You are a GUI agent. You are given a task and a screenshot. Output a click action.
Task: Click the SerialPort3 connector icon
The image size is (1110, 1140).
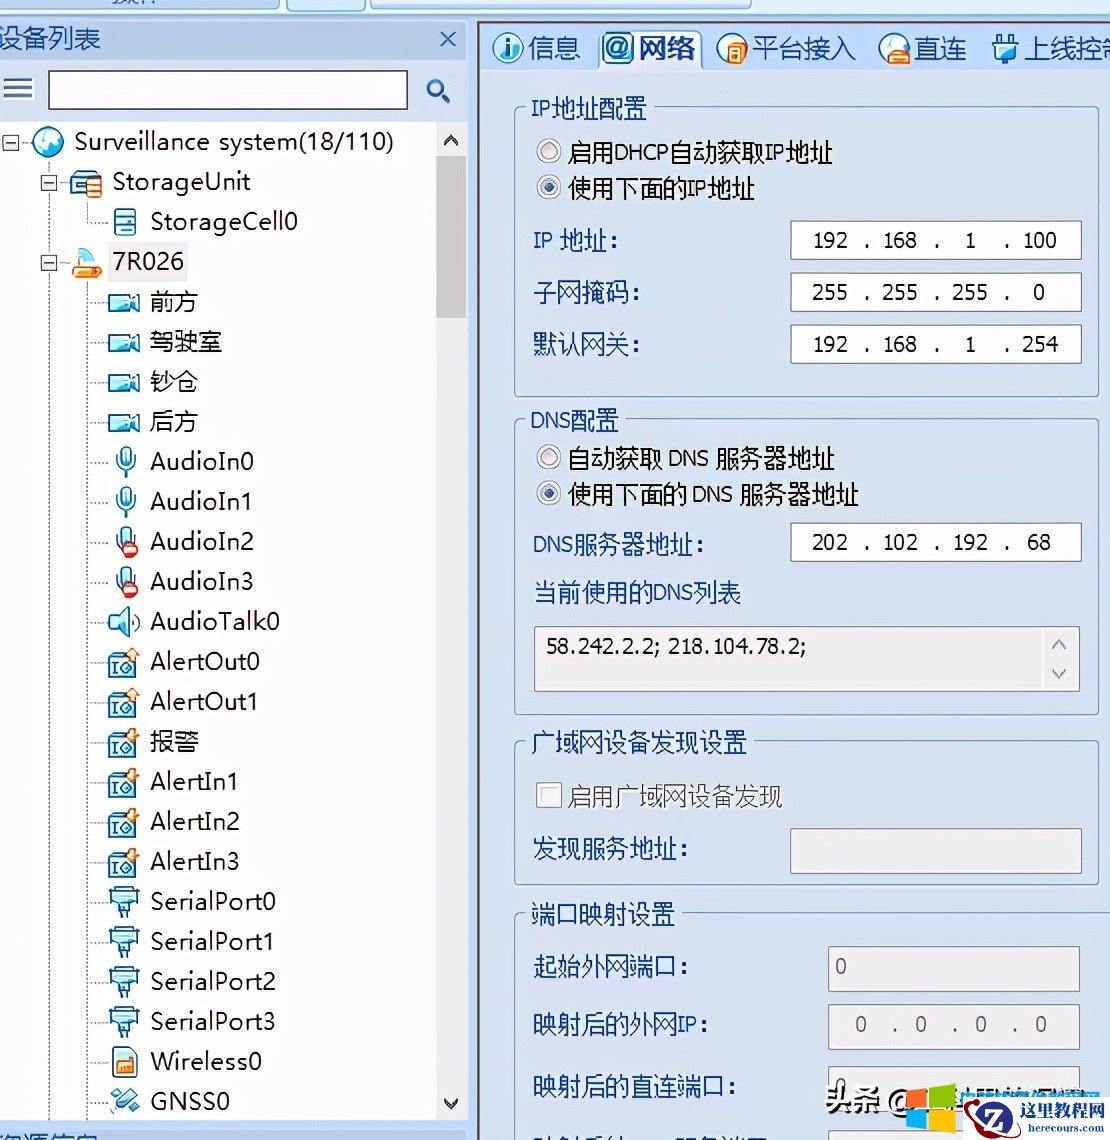tap(124, 1022)
